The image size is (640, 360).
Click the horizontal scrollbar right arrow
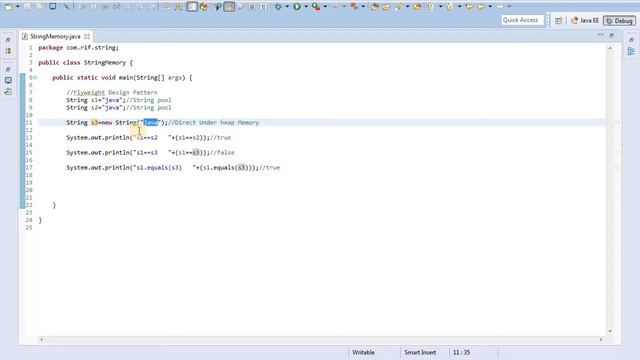(x=601, y=340)
